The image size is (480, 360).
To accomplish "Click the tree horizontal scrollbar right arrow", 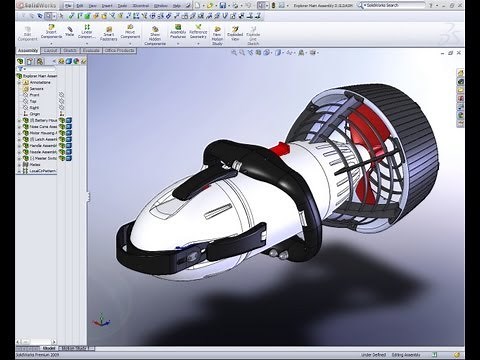I will point(54,342).
